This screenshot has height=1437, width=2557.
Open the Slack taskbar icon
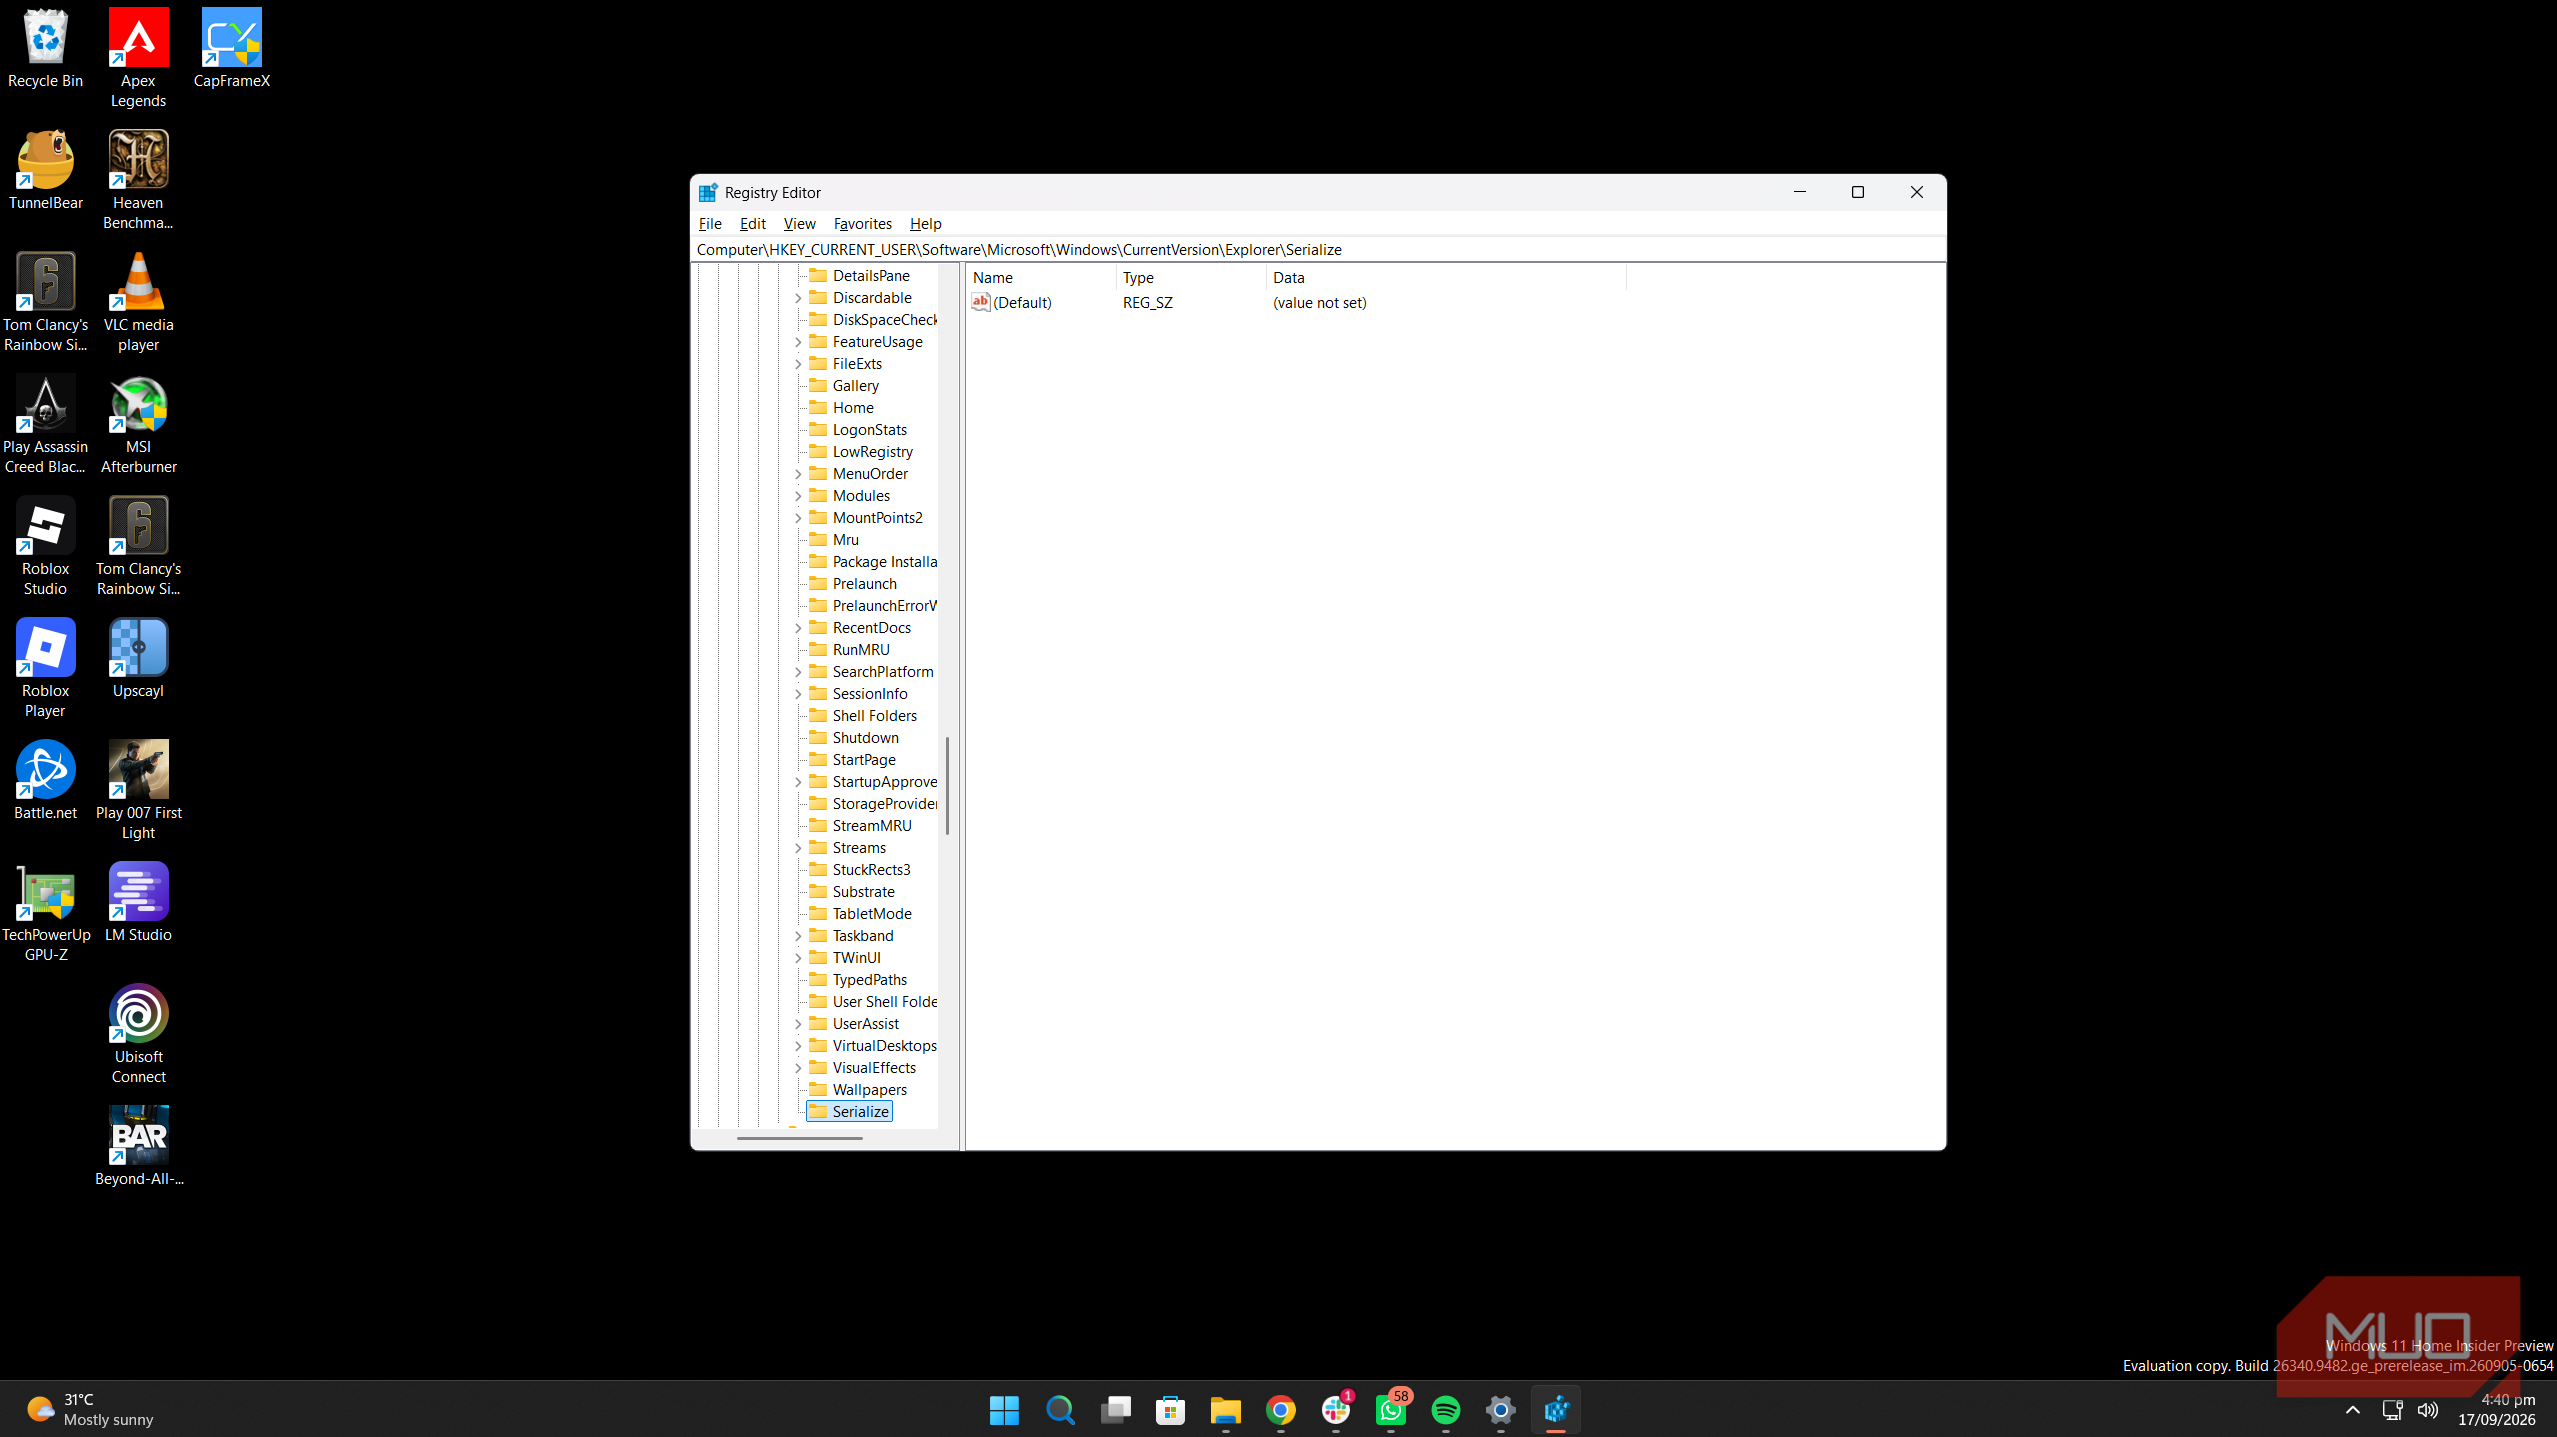[1336, 1410]
